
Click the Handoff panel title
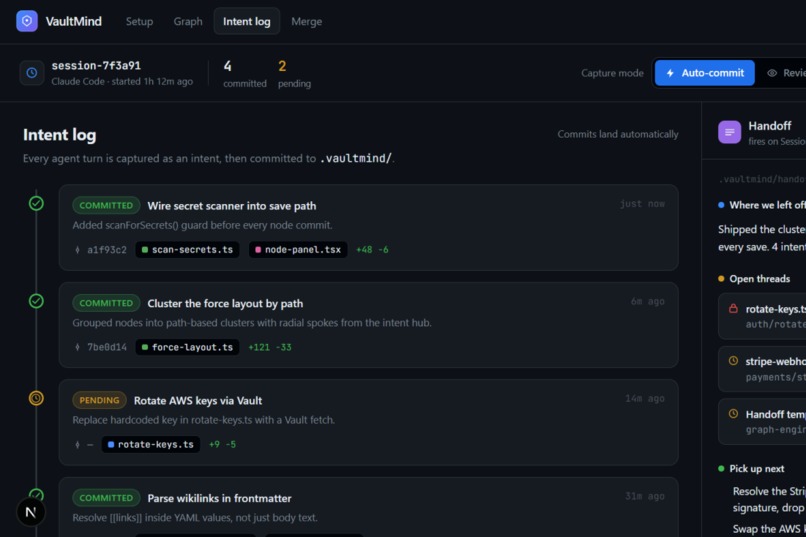click(770, 126)
